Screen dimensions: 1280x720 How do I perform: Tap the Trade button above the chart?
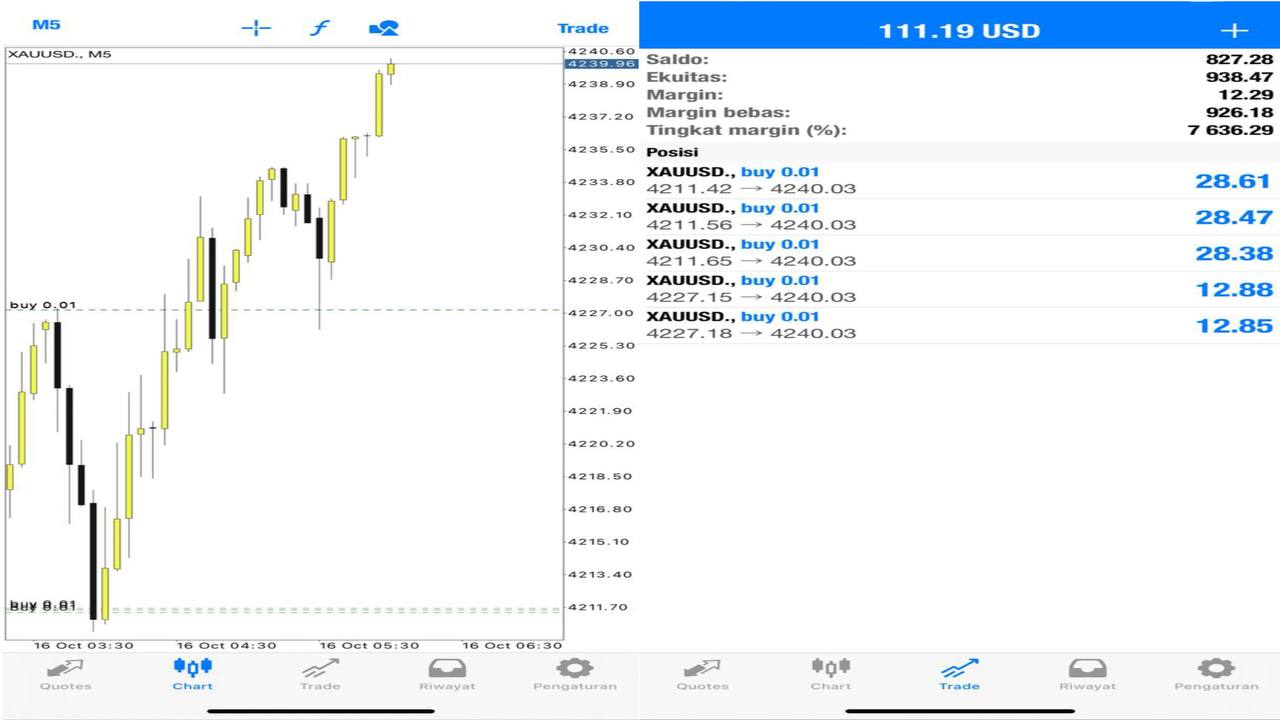(583, 28)
